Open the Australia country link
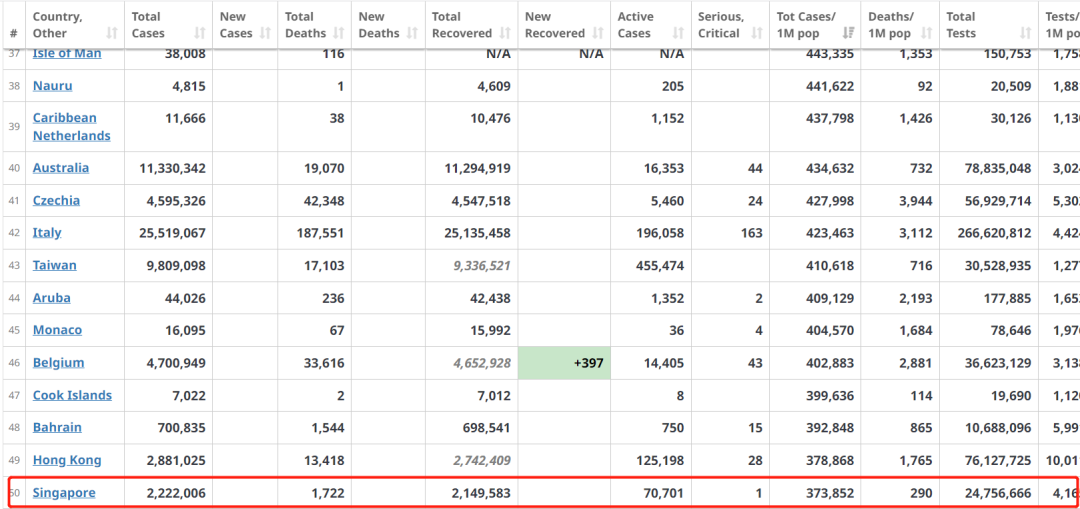The width and height of the screenshot is (1080, 509). [61, 168]
